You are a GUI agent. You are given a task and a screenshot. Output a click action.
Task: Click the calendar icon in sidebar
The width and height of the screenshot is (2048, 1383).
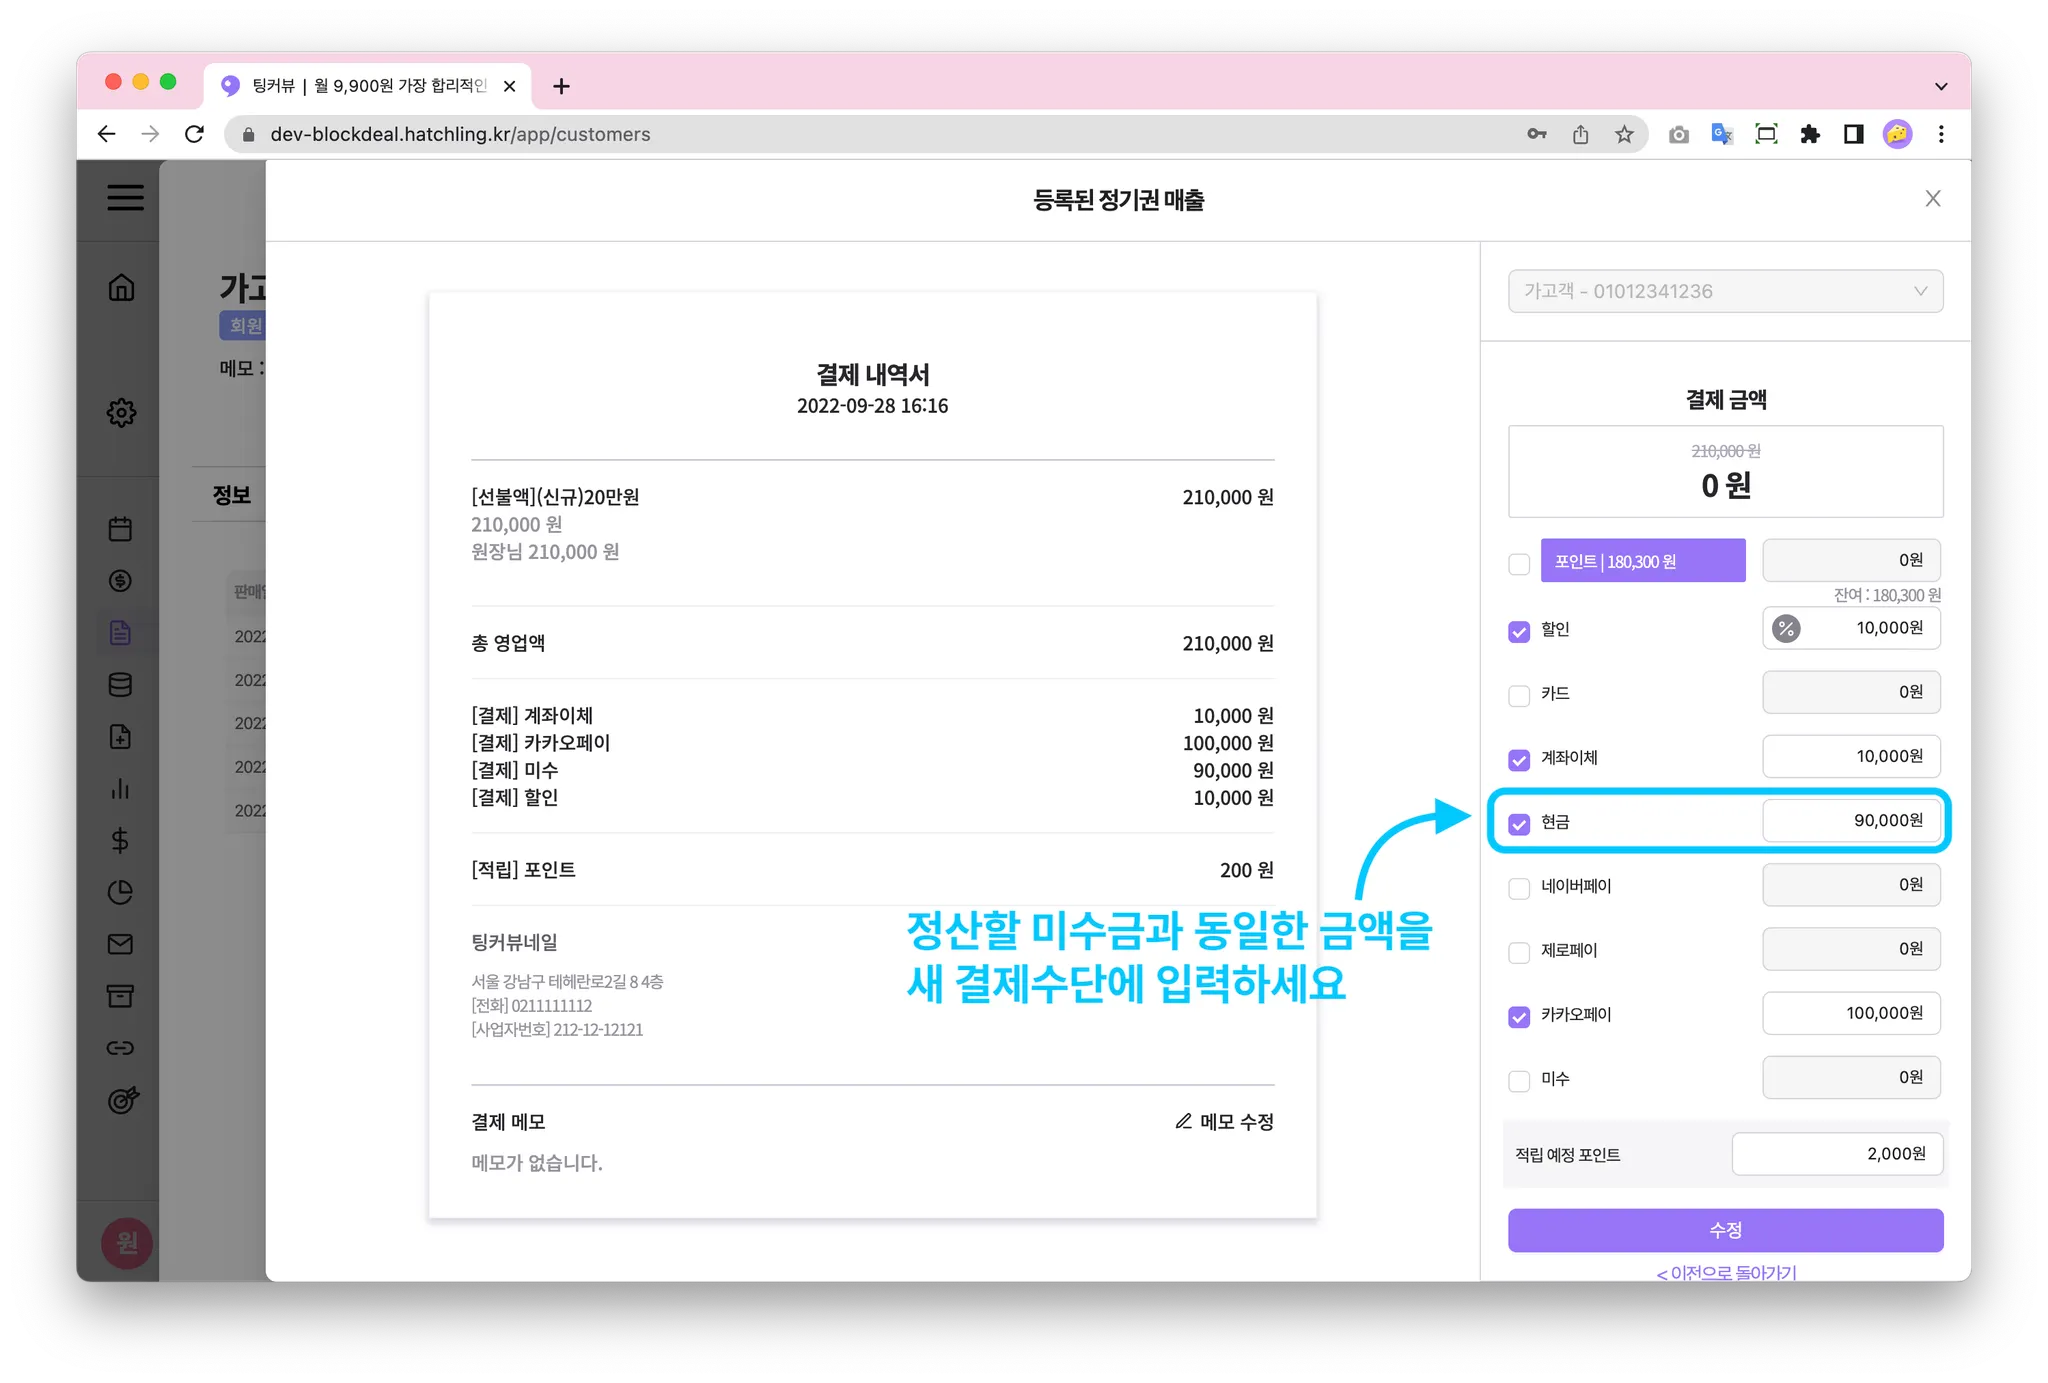click(x=120, y=529)
